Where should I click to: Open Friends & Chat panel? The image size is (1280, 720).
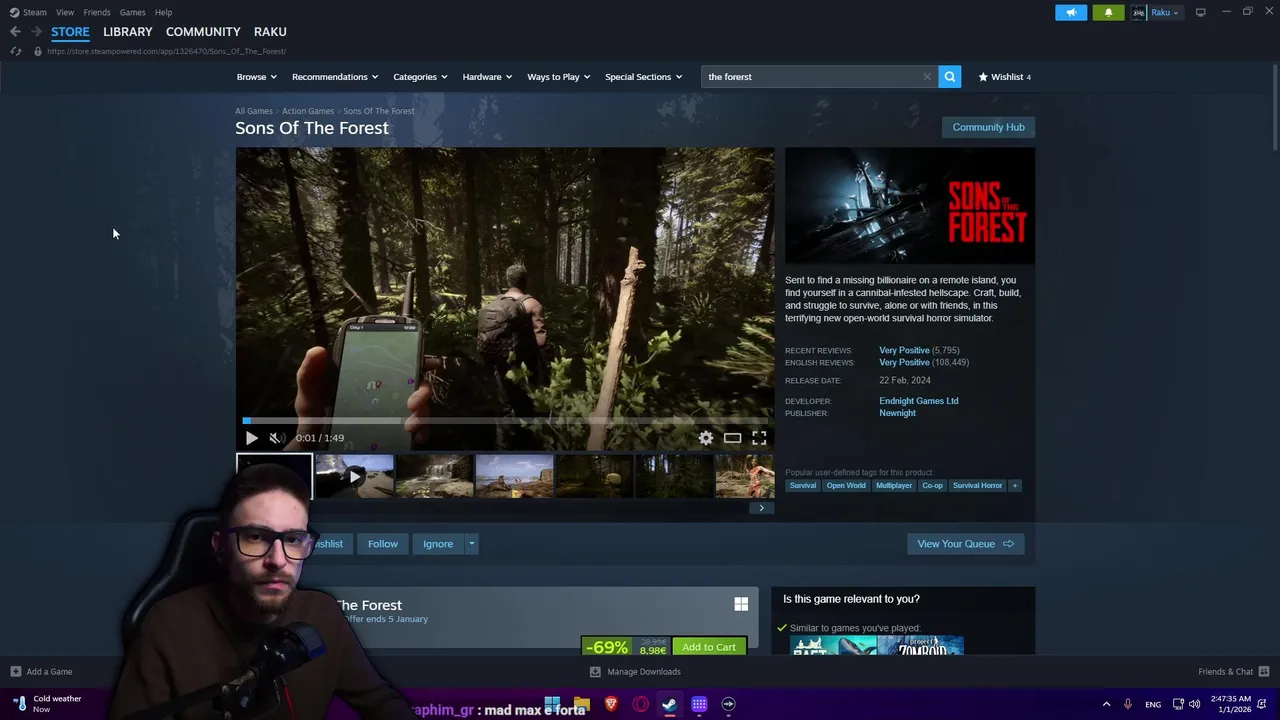(x=1233, y=672)
